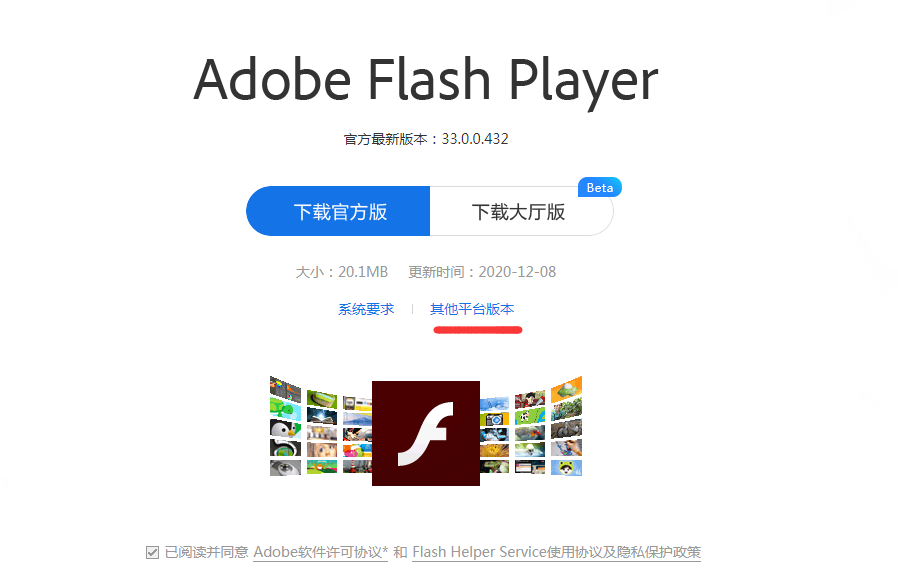Viewport: 898px width, 572px height.
Task: Click the glowing open book thumbnail
Action: 322,416
